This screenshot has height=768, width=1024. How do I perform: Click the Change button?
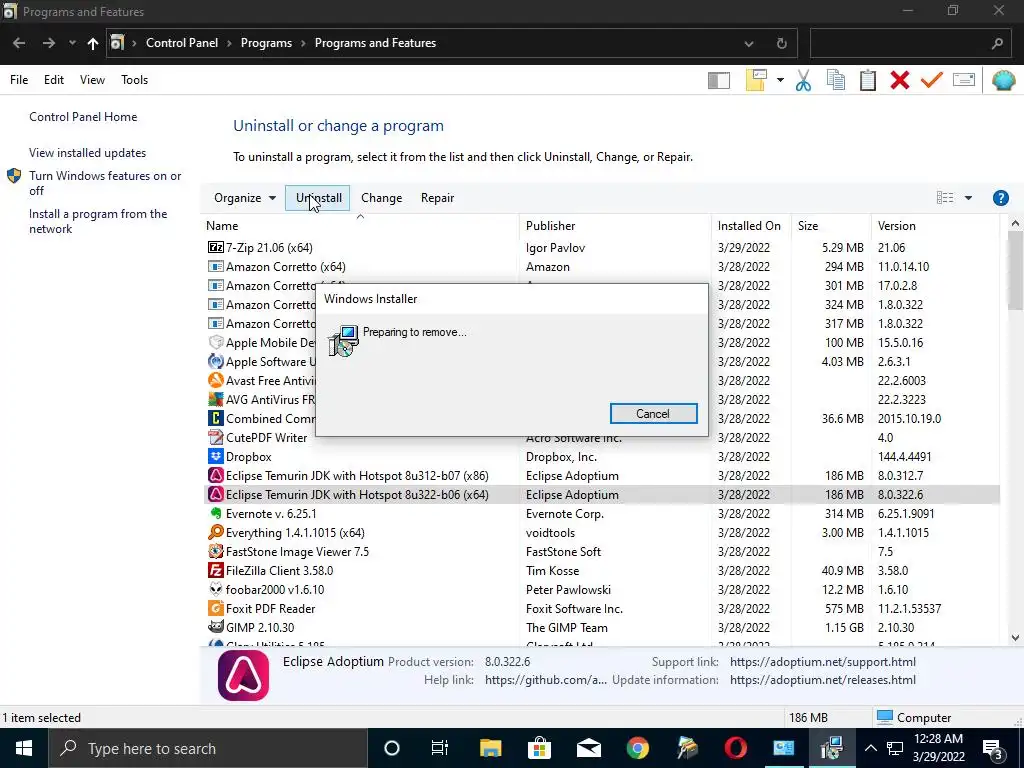coord(381,198)
